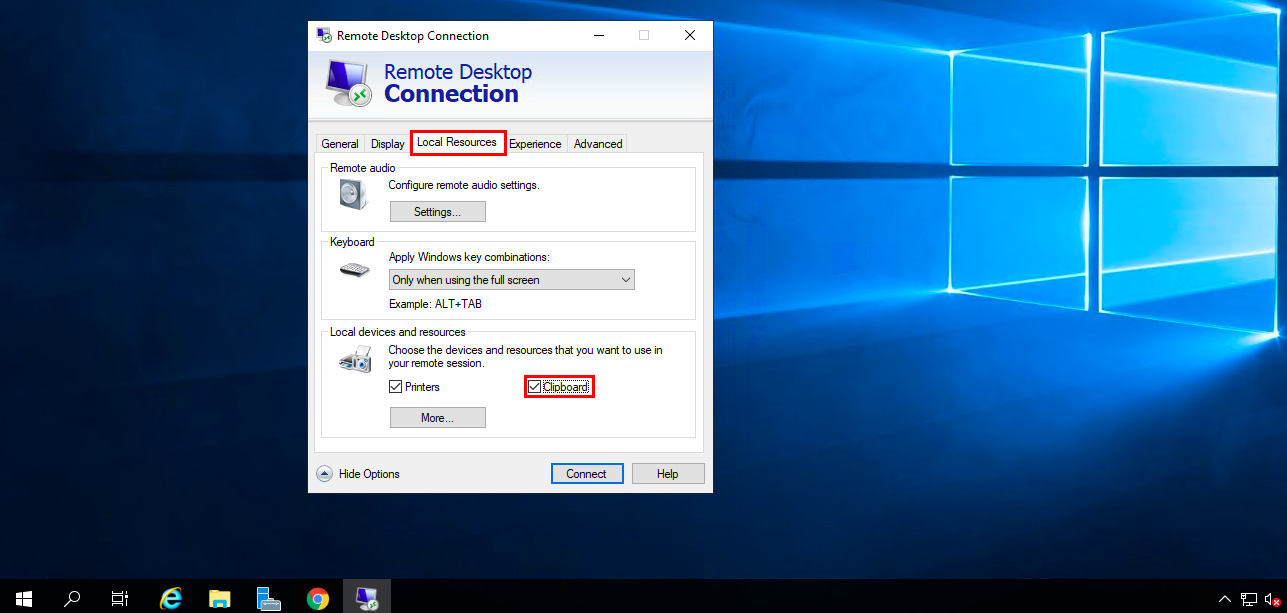
Task: Open the Help button
Action: tap(668, 474)
